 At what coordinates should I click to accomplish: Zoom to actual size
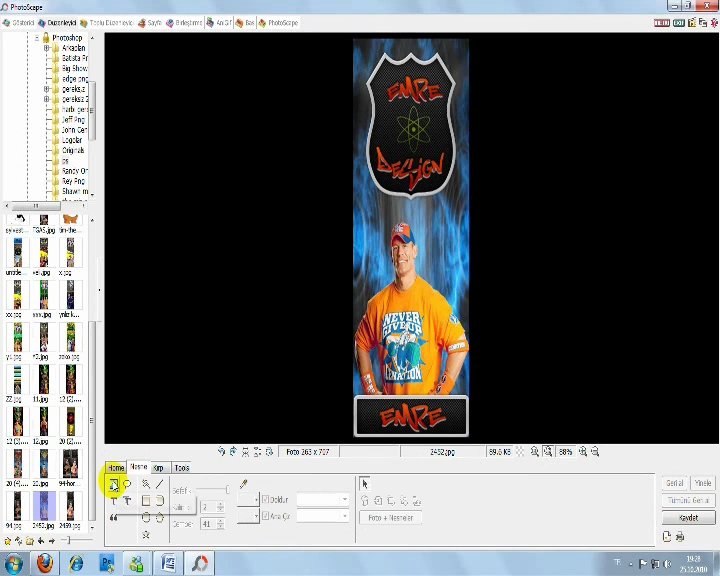click(x=535, y=452)
